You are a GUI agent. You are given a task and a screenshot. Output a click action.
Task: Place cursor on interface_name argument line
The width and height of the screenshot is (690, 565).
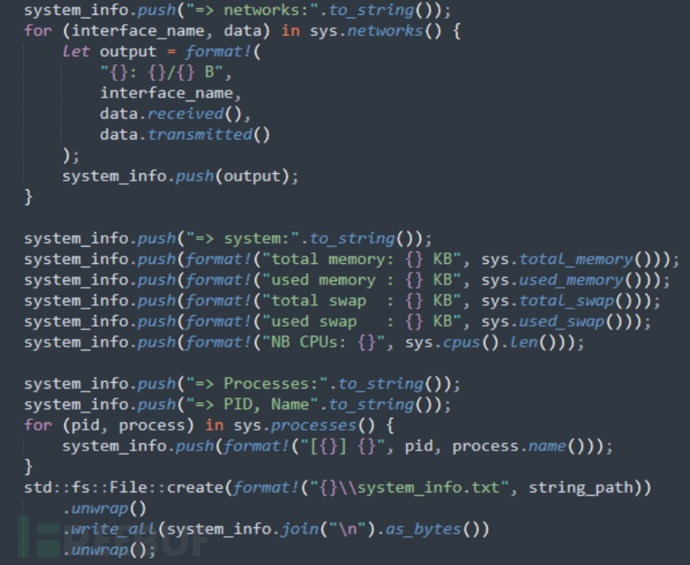[x=170, y=93]
